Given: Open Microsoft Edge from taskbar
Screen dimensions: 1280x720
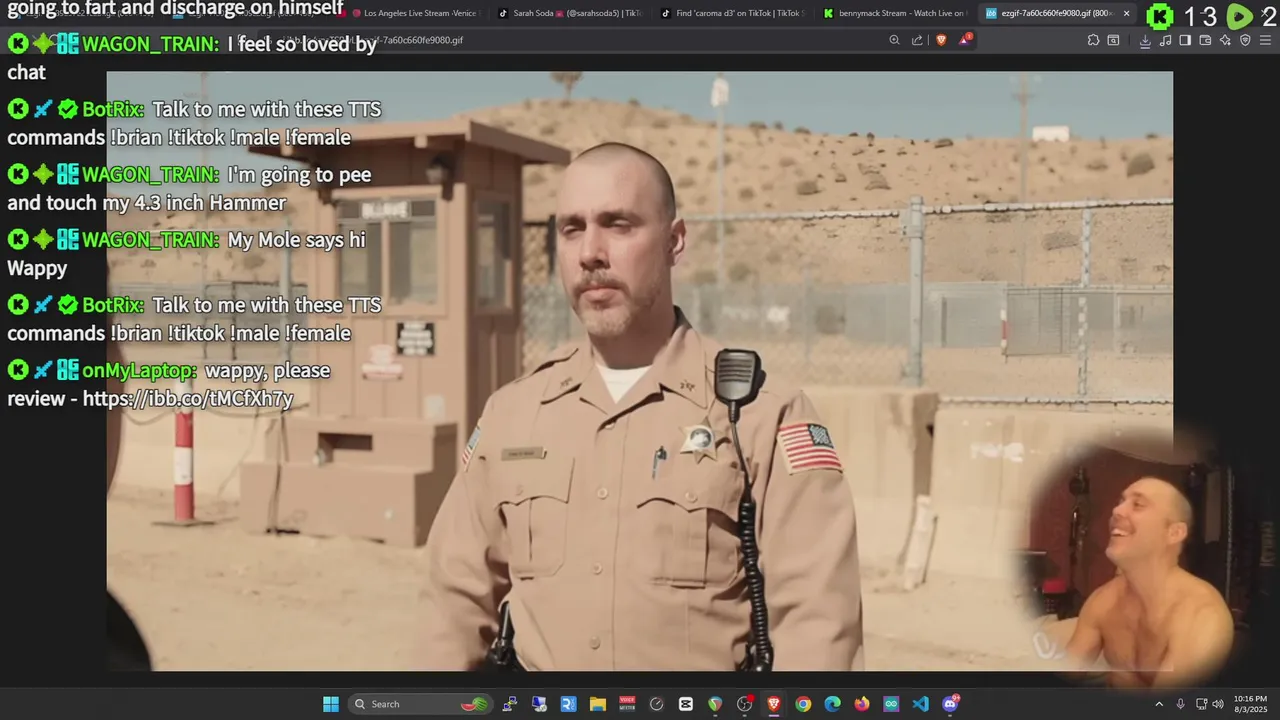Looking at the screenshot, I should pyautogui.click(x=832, y=704).
